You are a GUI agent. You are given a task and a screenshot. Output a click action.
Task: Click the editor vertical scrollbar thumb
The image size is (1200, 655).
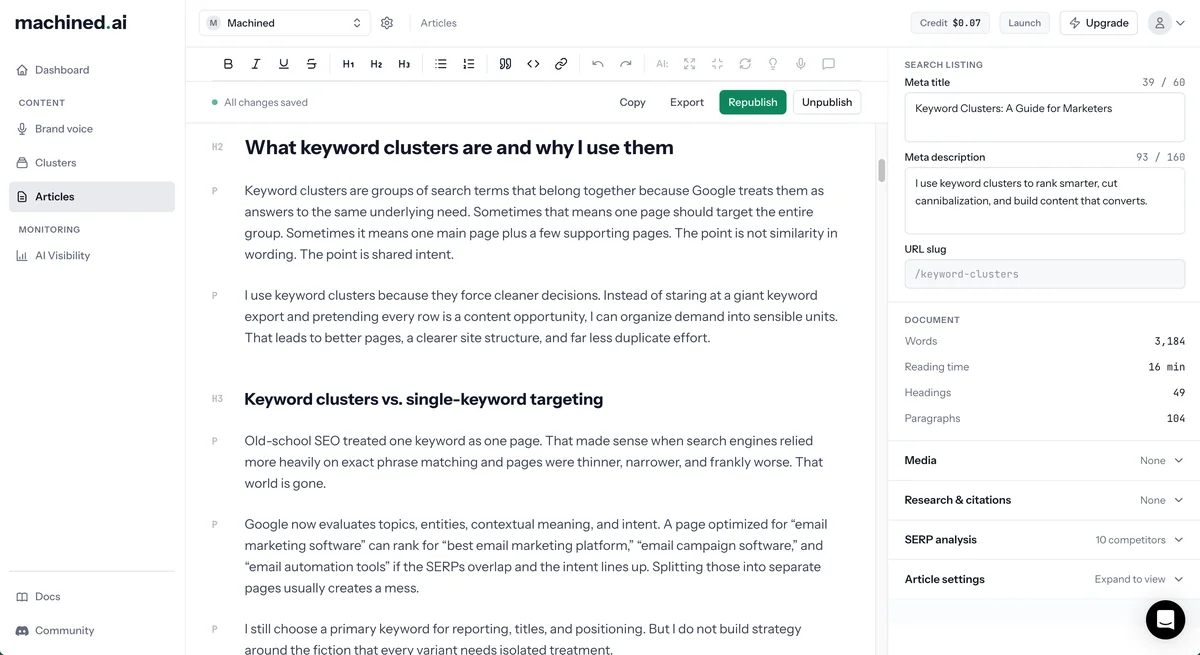click(x=882, y=170)
